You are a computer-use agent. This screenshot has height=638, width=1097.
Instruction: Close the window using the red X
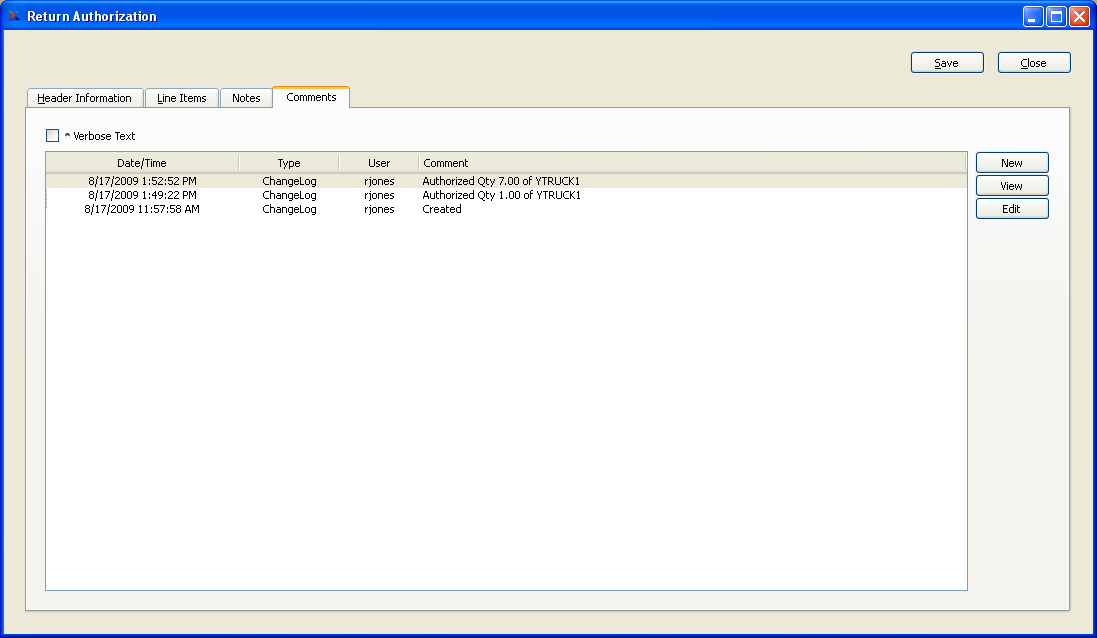tap(1079, 16)
